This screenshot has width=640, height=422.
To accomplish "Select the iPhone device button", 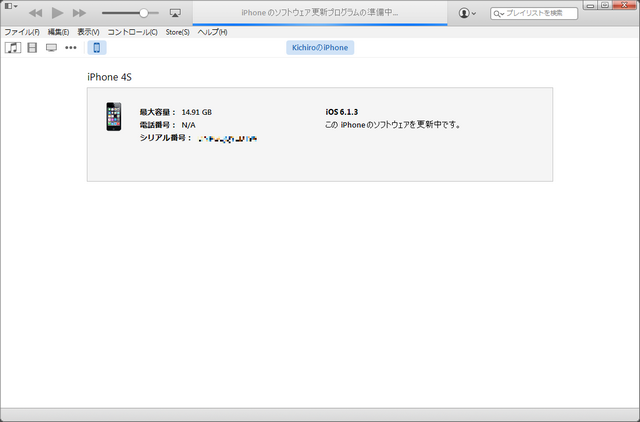I will click(97, 48).
